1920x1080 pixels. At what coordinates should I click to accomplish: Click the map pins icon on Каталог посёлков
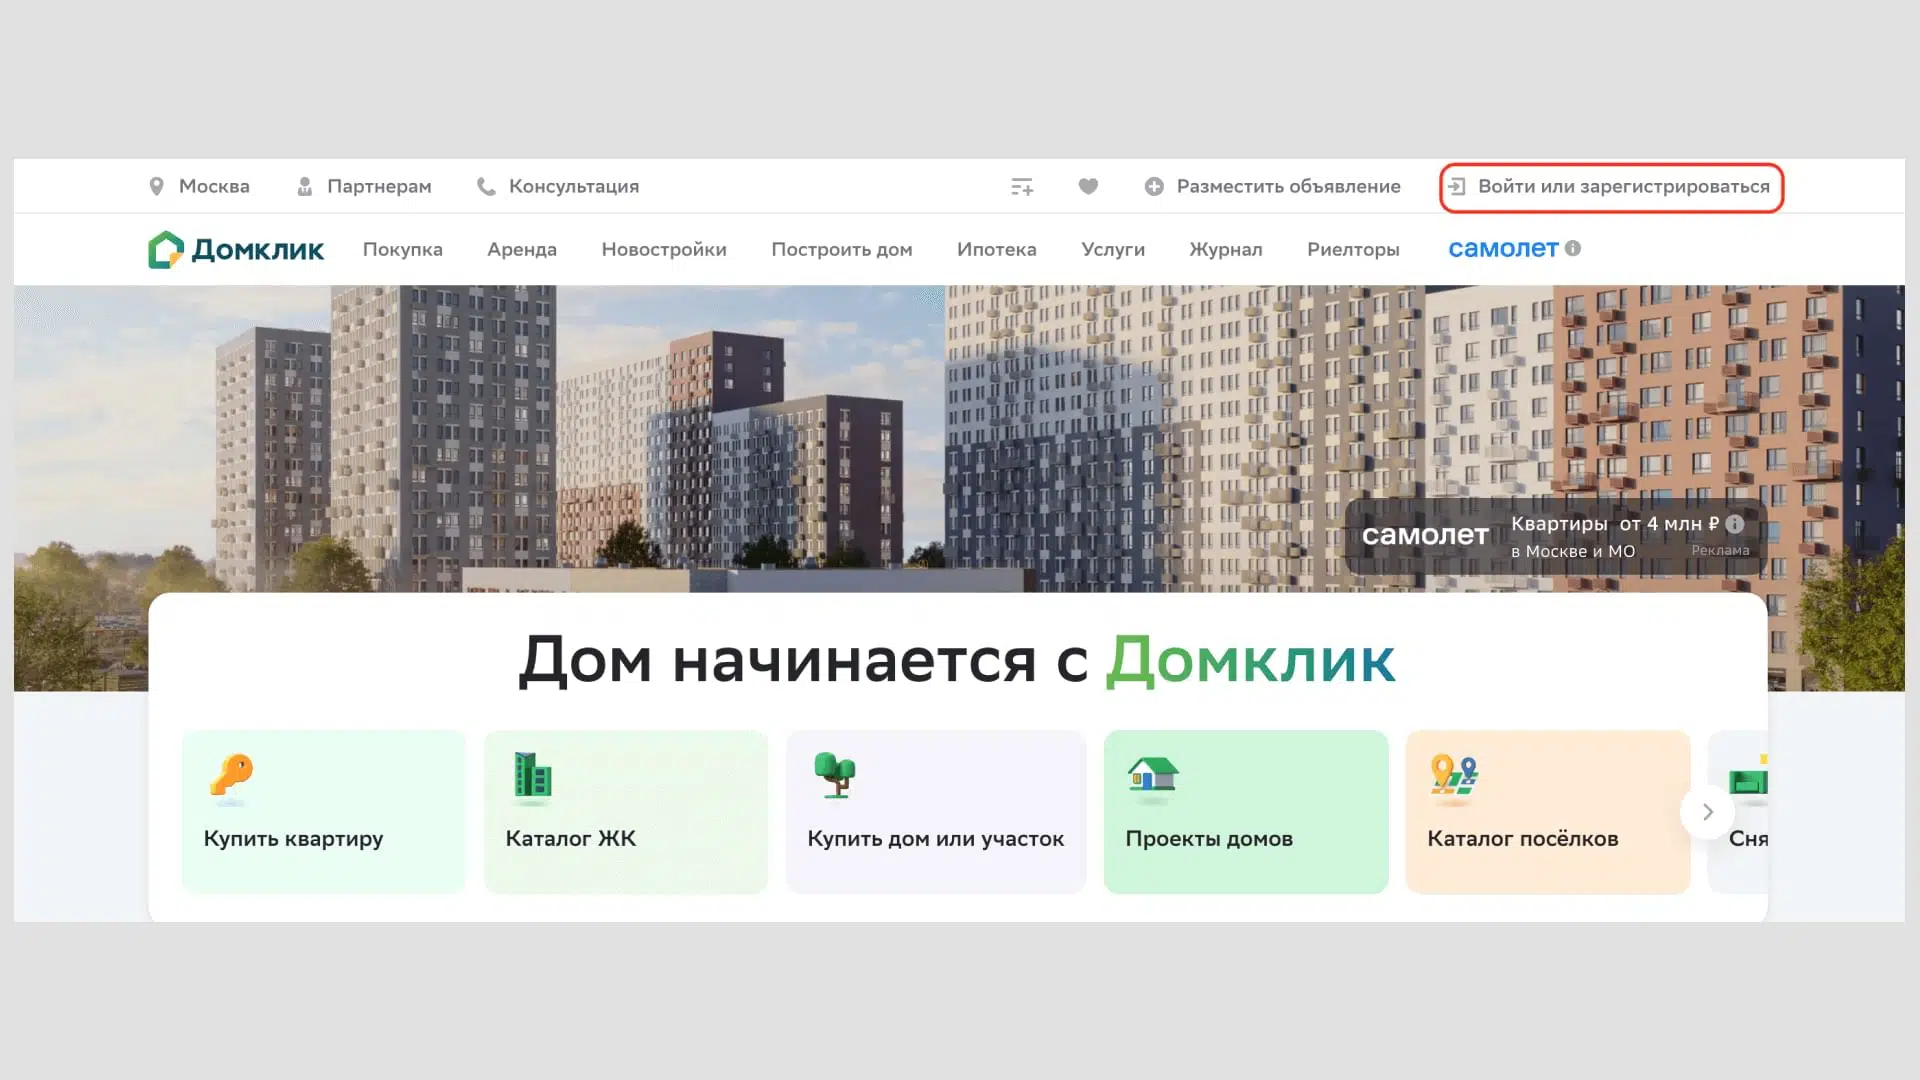[1454, 778]
